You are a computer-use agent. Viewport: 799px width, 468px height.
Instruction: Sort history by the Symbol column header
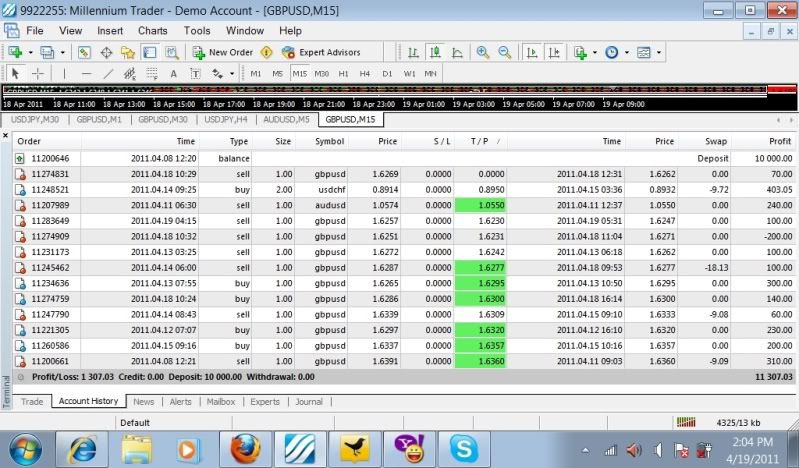pos(322,141)
